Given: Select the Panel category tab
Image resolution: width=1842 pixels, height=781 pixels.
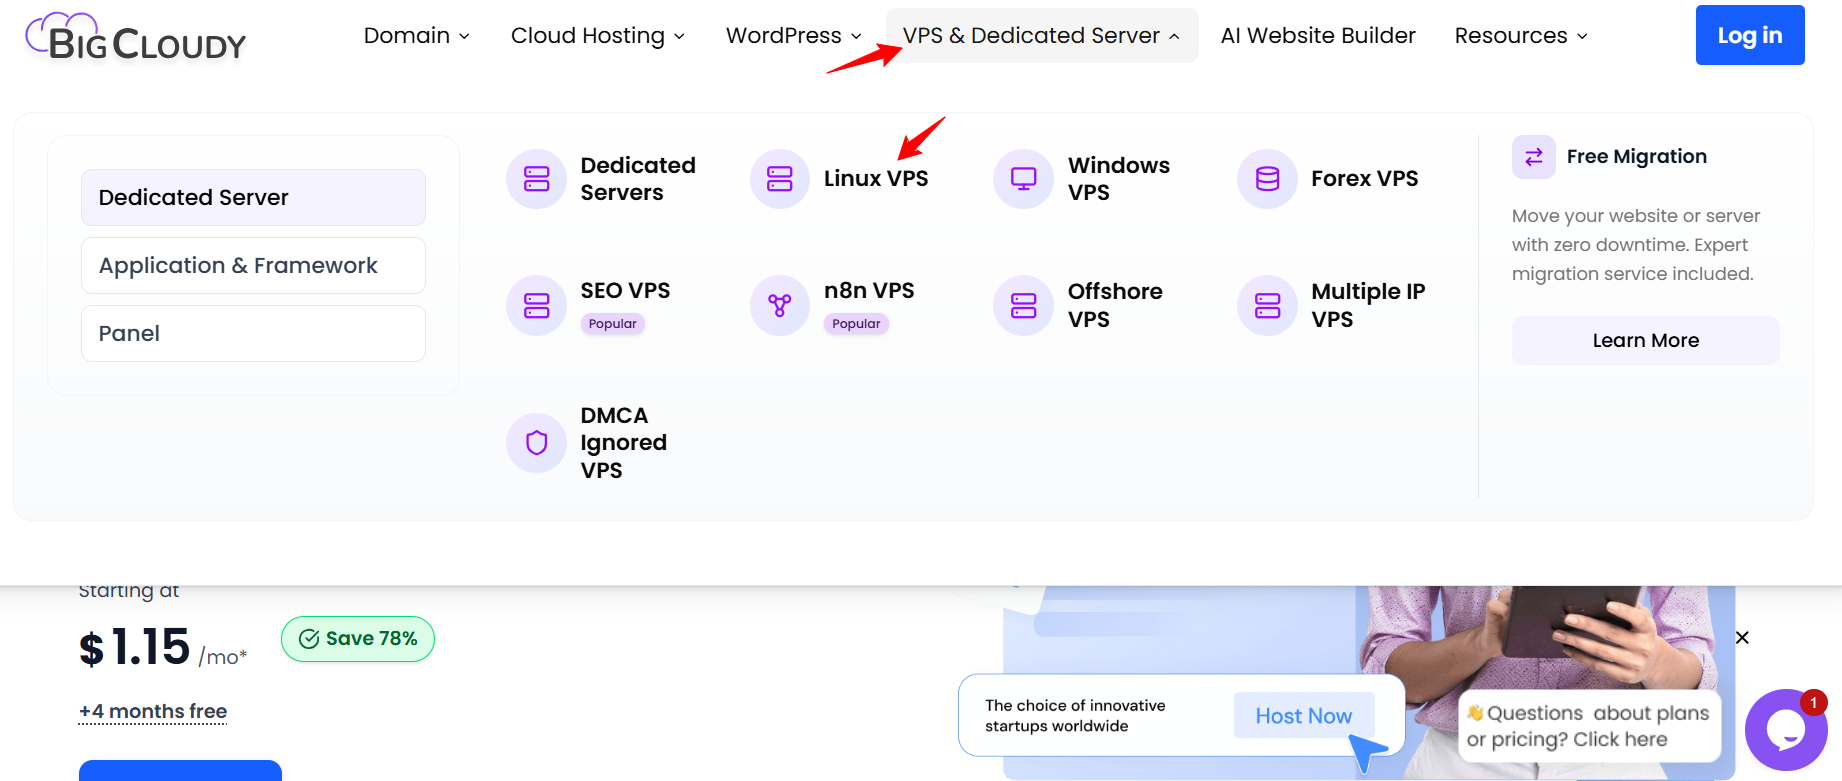Looking at the screenshot, I should tap(253, 334).
